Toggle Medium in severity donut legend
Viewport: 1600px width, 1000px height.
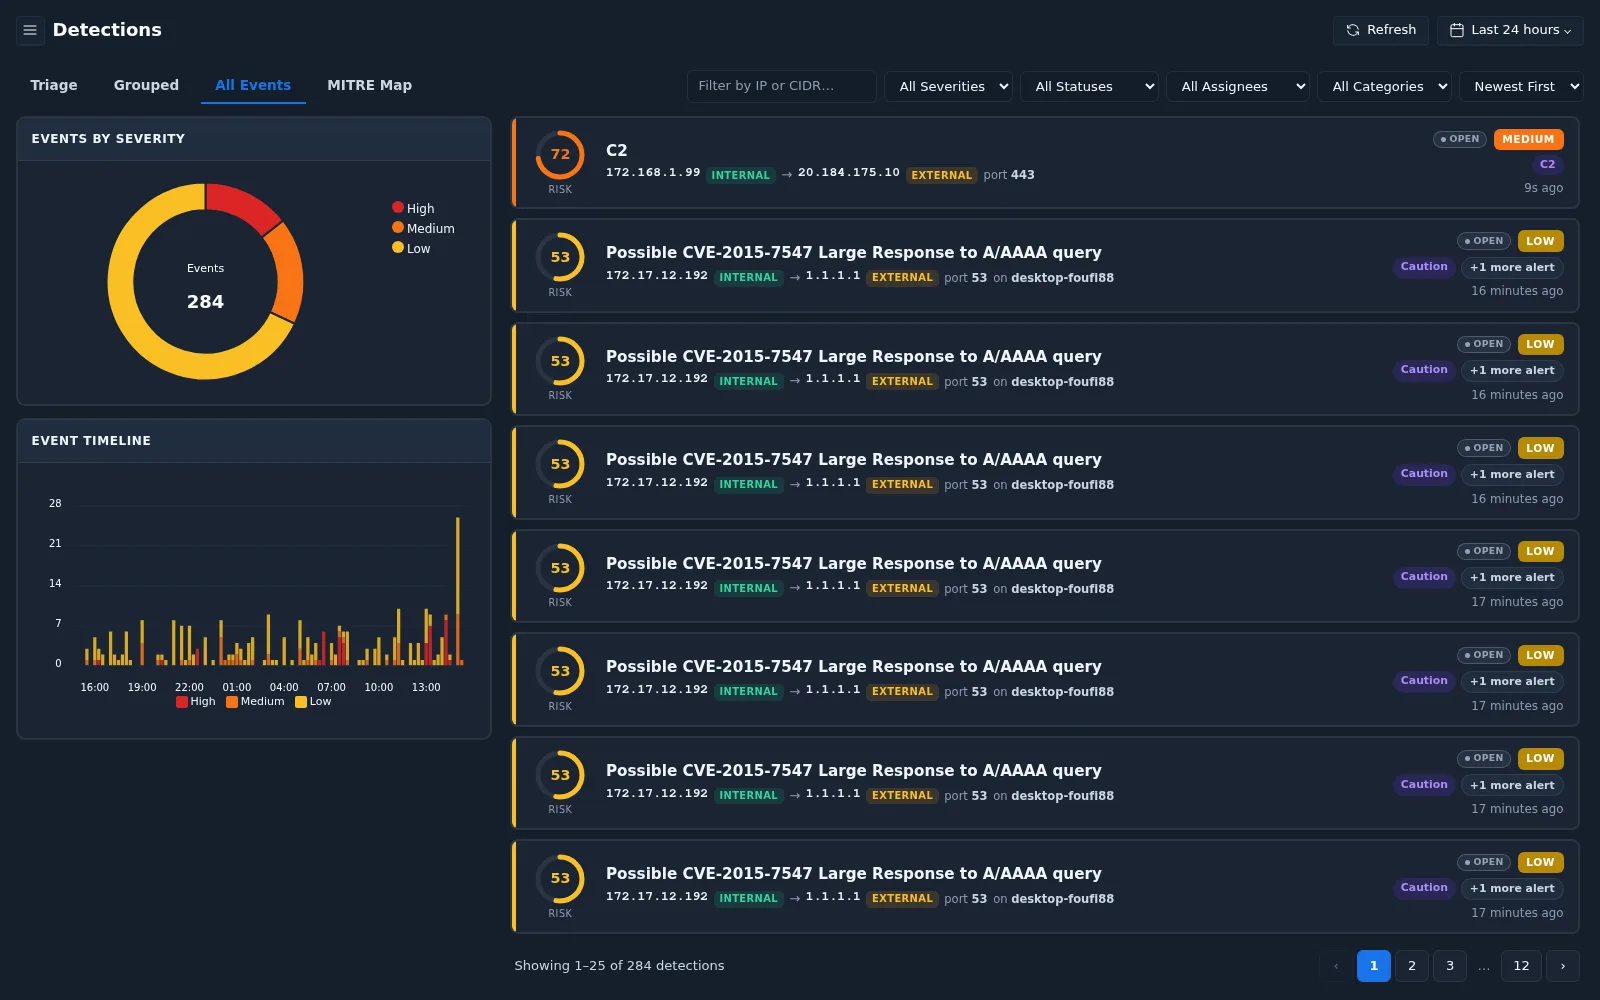[423, 228]
